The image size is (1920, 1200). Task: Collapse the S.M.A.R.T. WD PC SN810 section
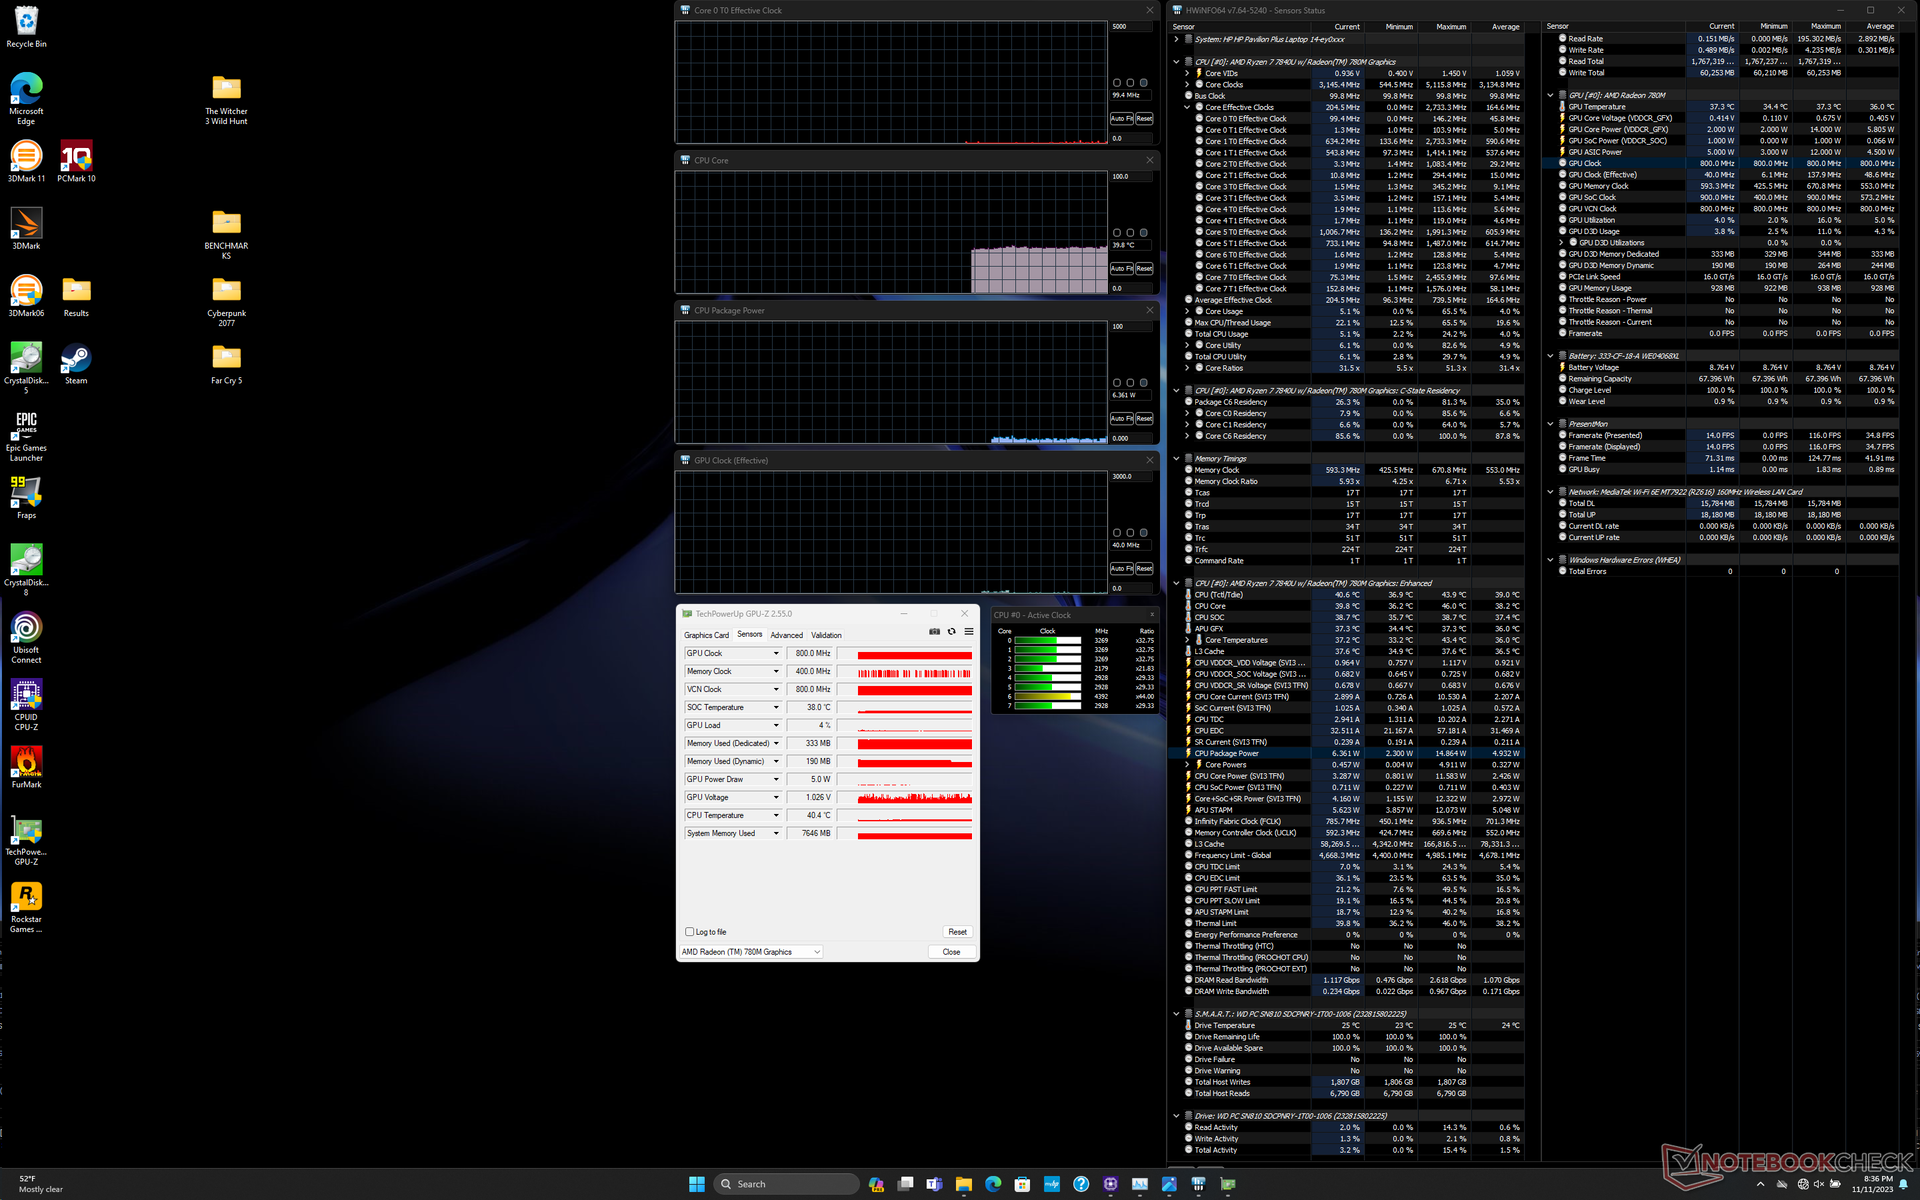pos(1176,1014)
